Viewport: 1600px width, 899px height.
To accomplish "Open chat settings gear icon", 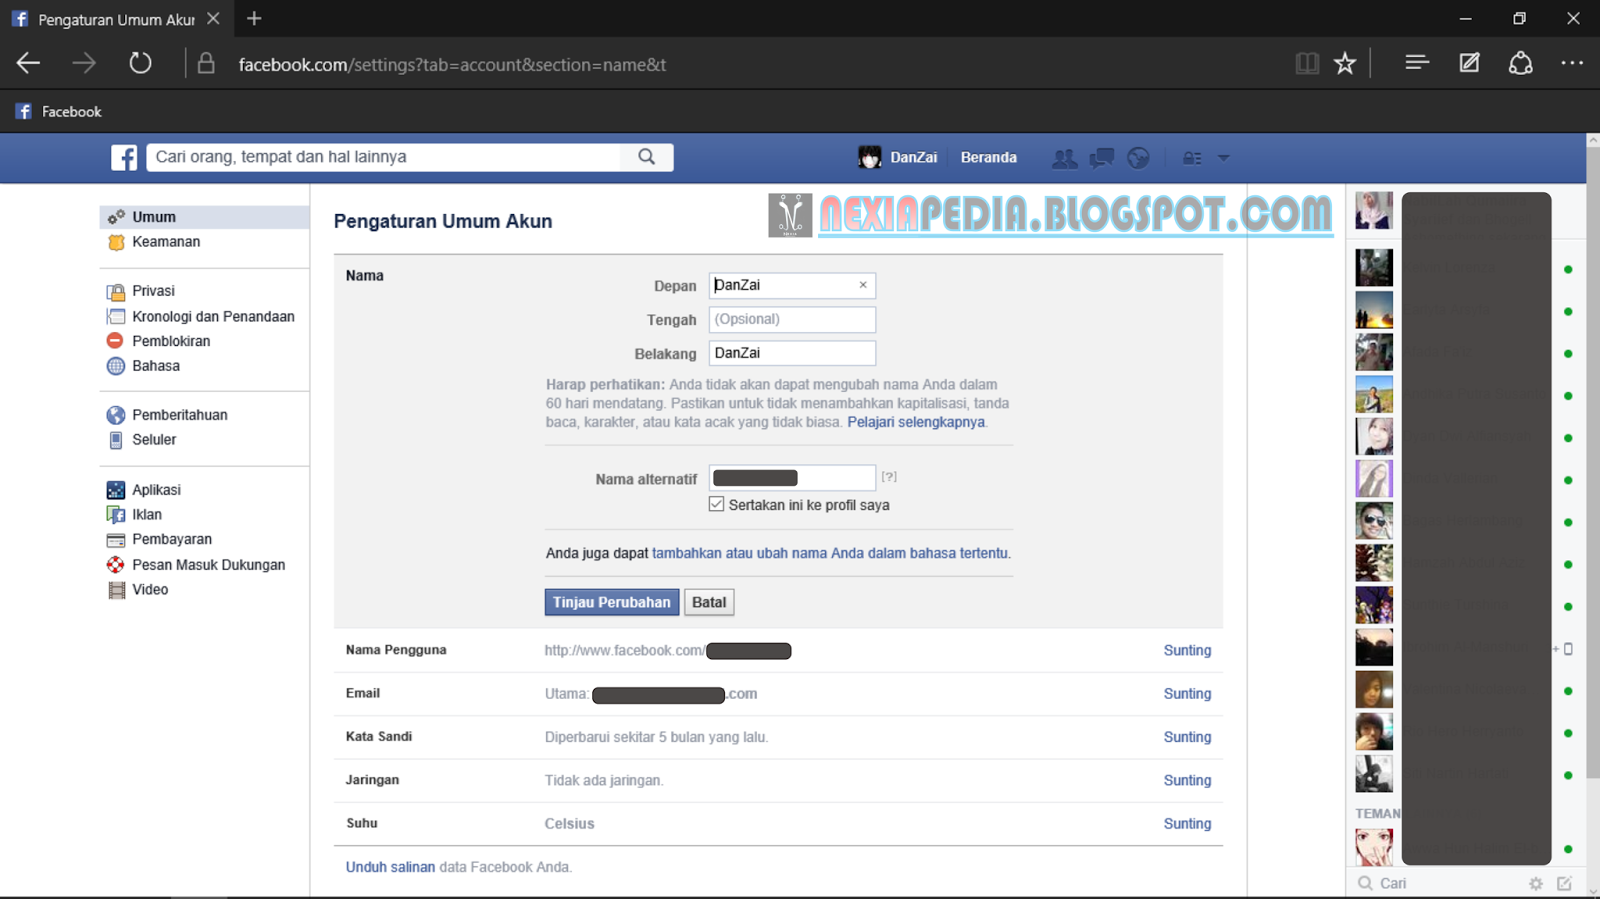I will click(x=1536, y=883).
